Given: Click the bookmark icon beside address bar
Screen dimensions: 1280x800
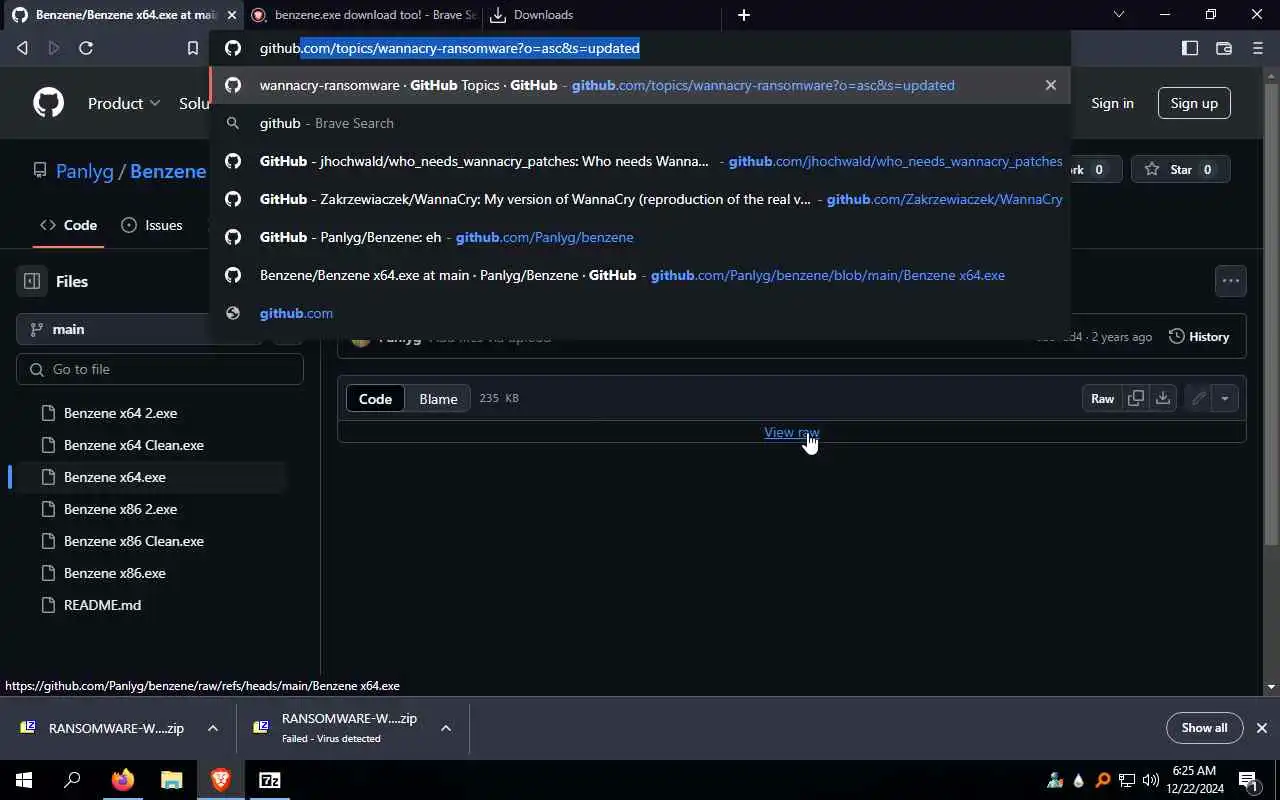Looking at the screenshot, I should 193,48.
